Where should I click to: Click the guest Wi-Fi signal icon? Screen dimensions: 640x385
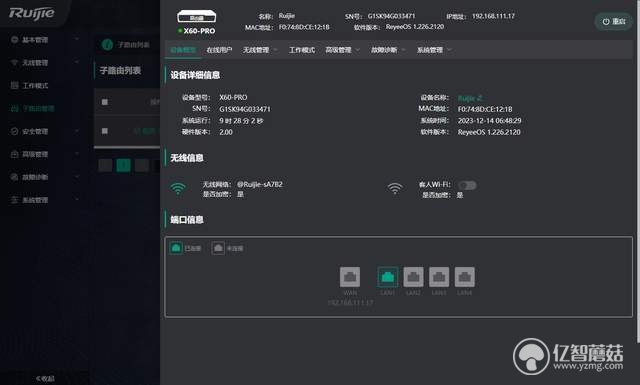click(395, 188)
